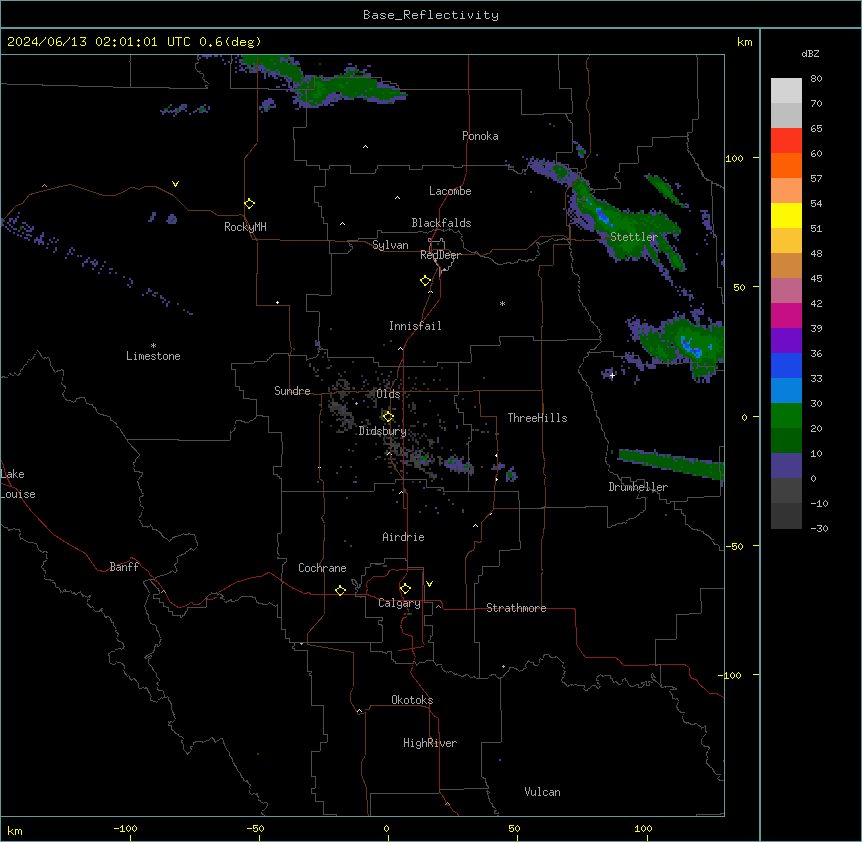
Task: Click the yellow V marker northwest of RockyMH
Action: click(x=175, y=184)
